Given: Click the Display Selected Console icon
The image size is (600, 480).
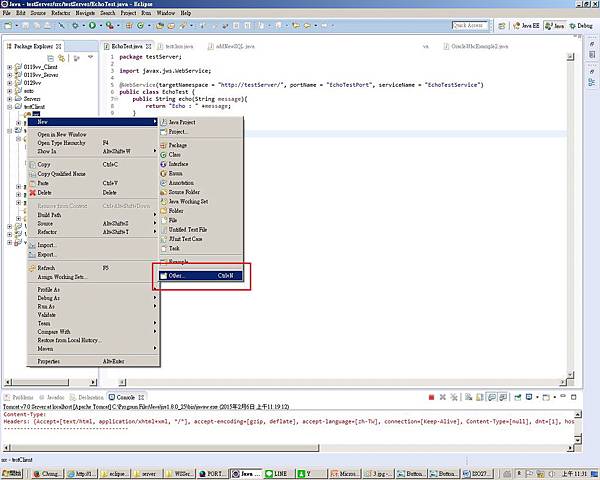Looking at the screenshot, I should (529, 397).
